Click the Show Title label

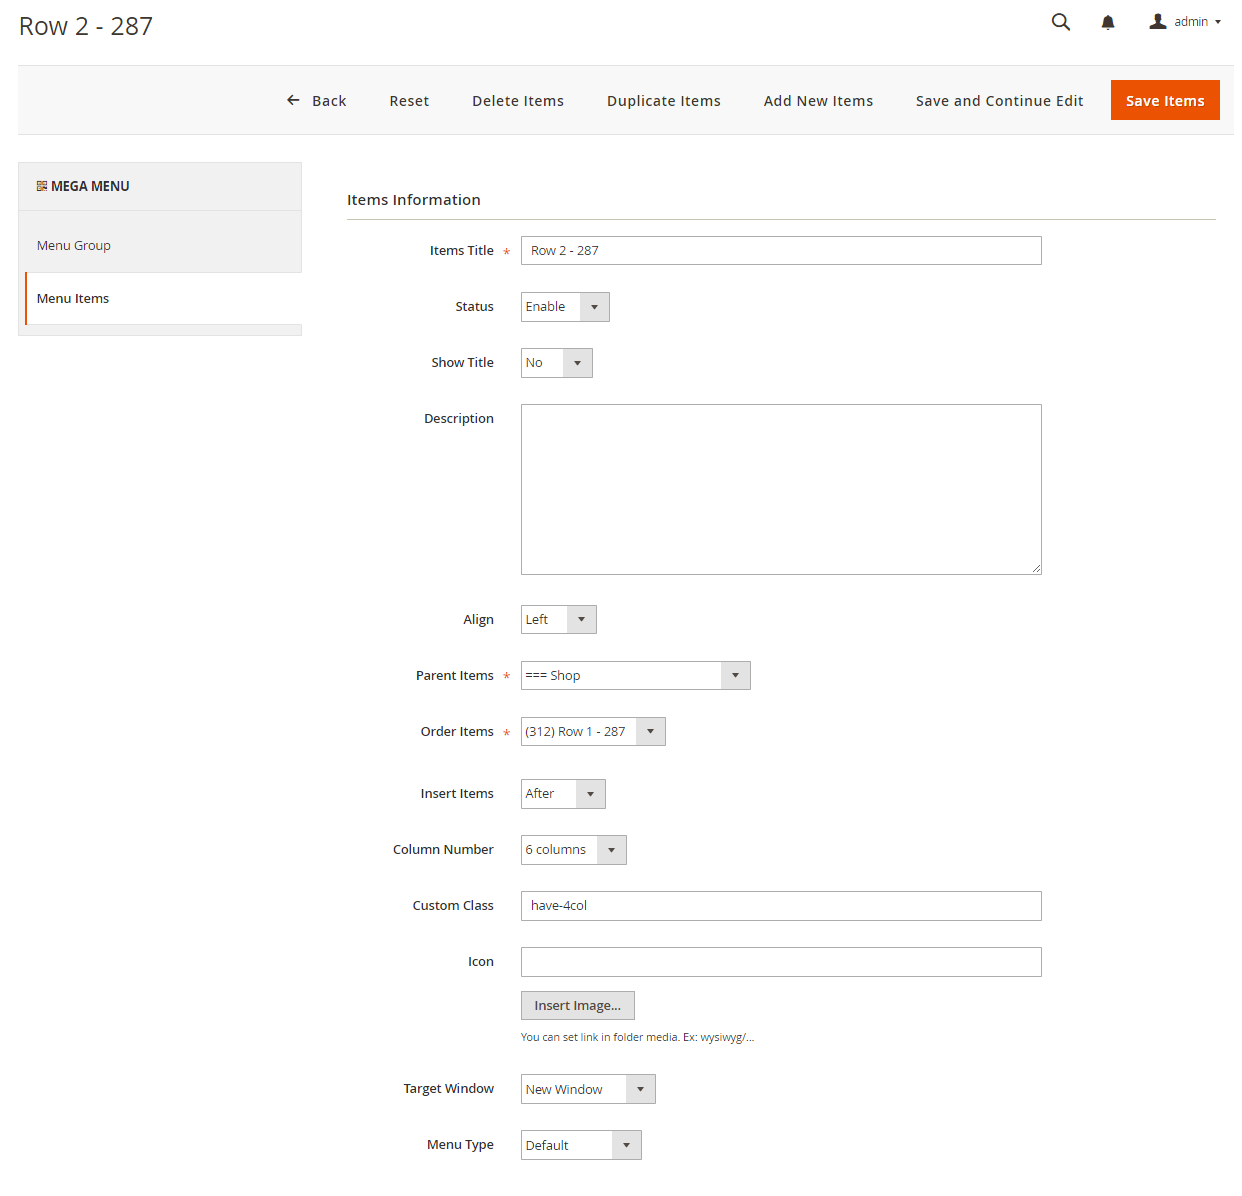coord(463,363)
